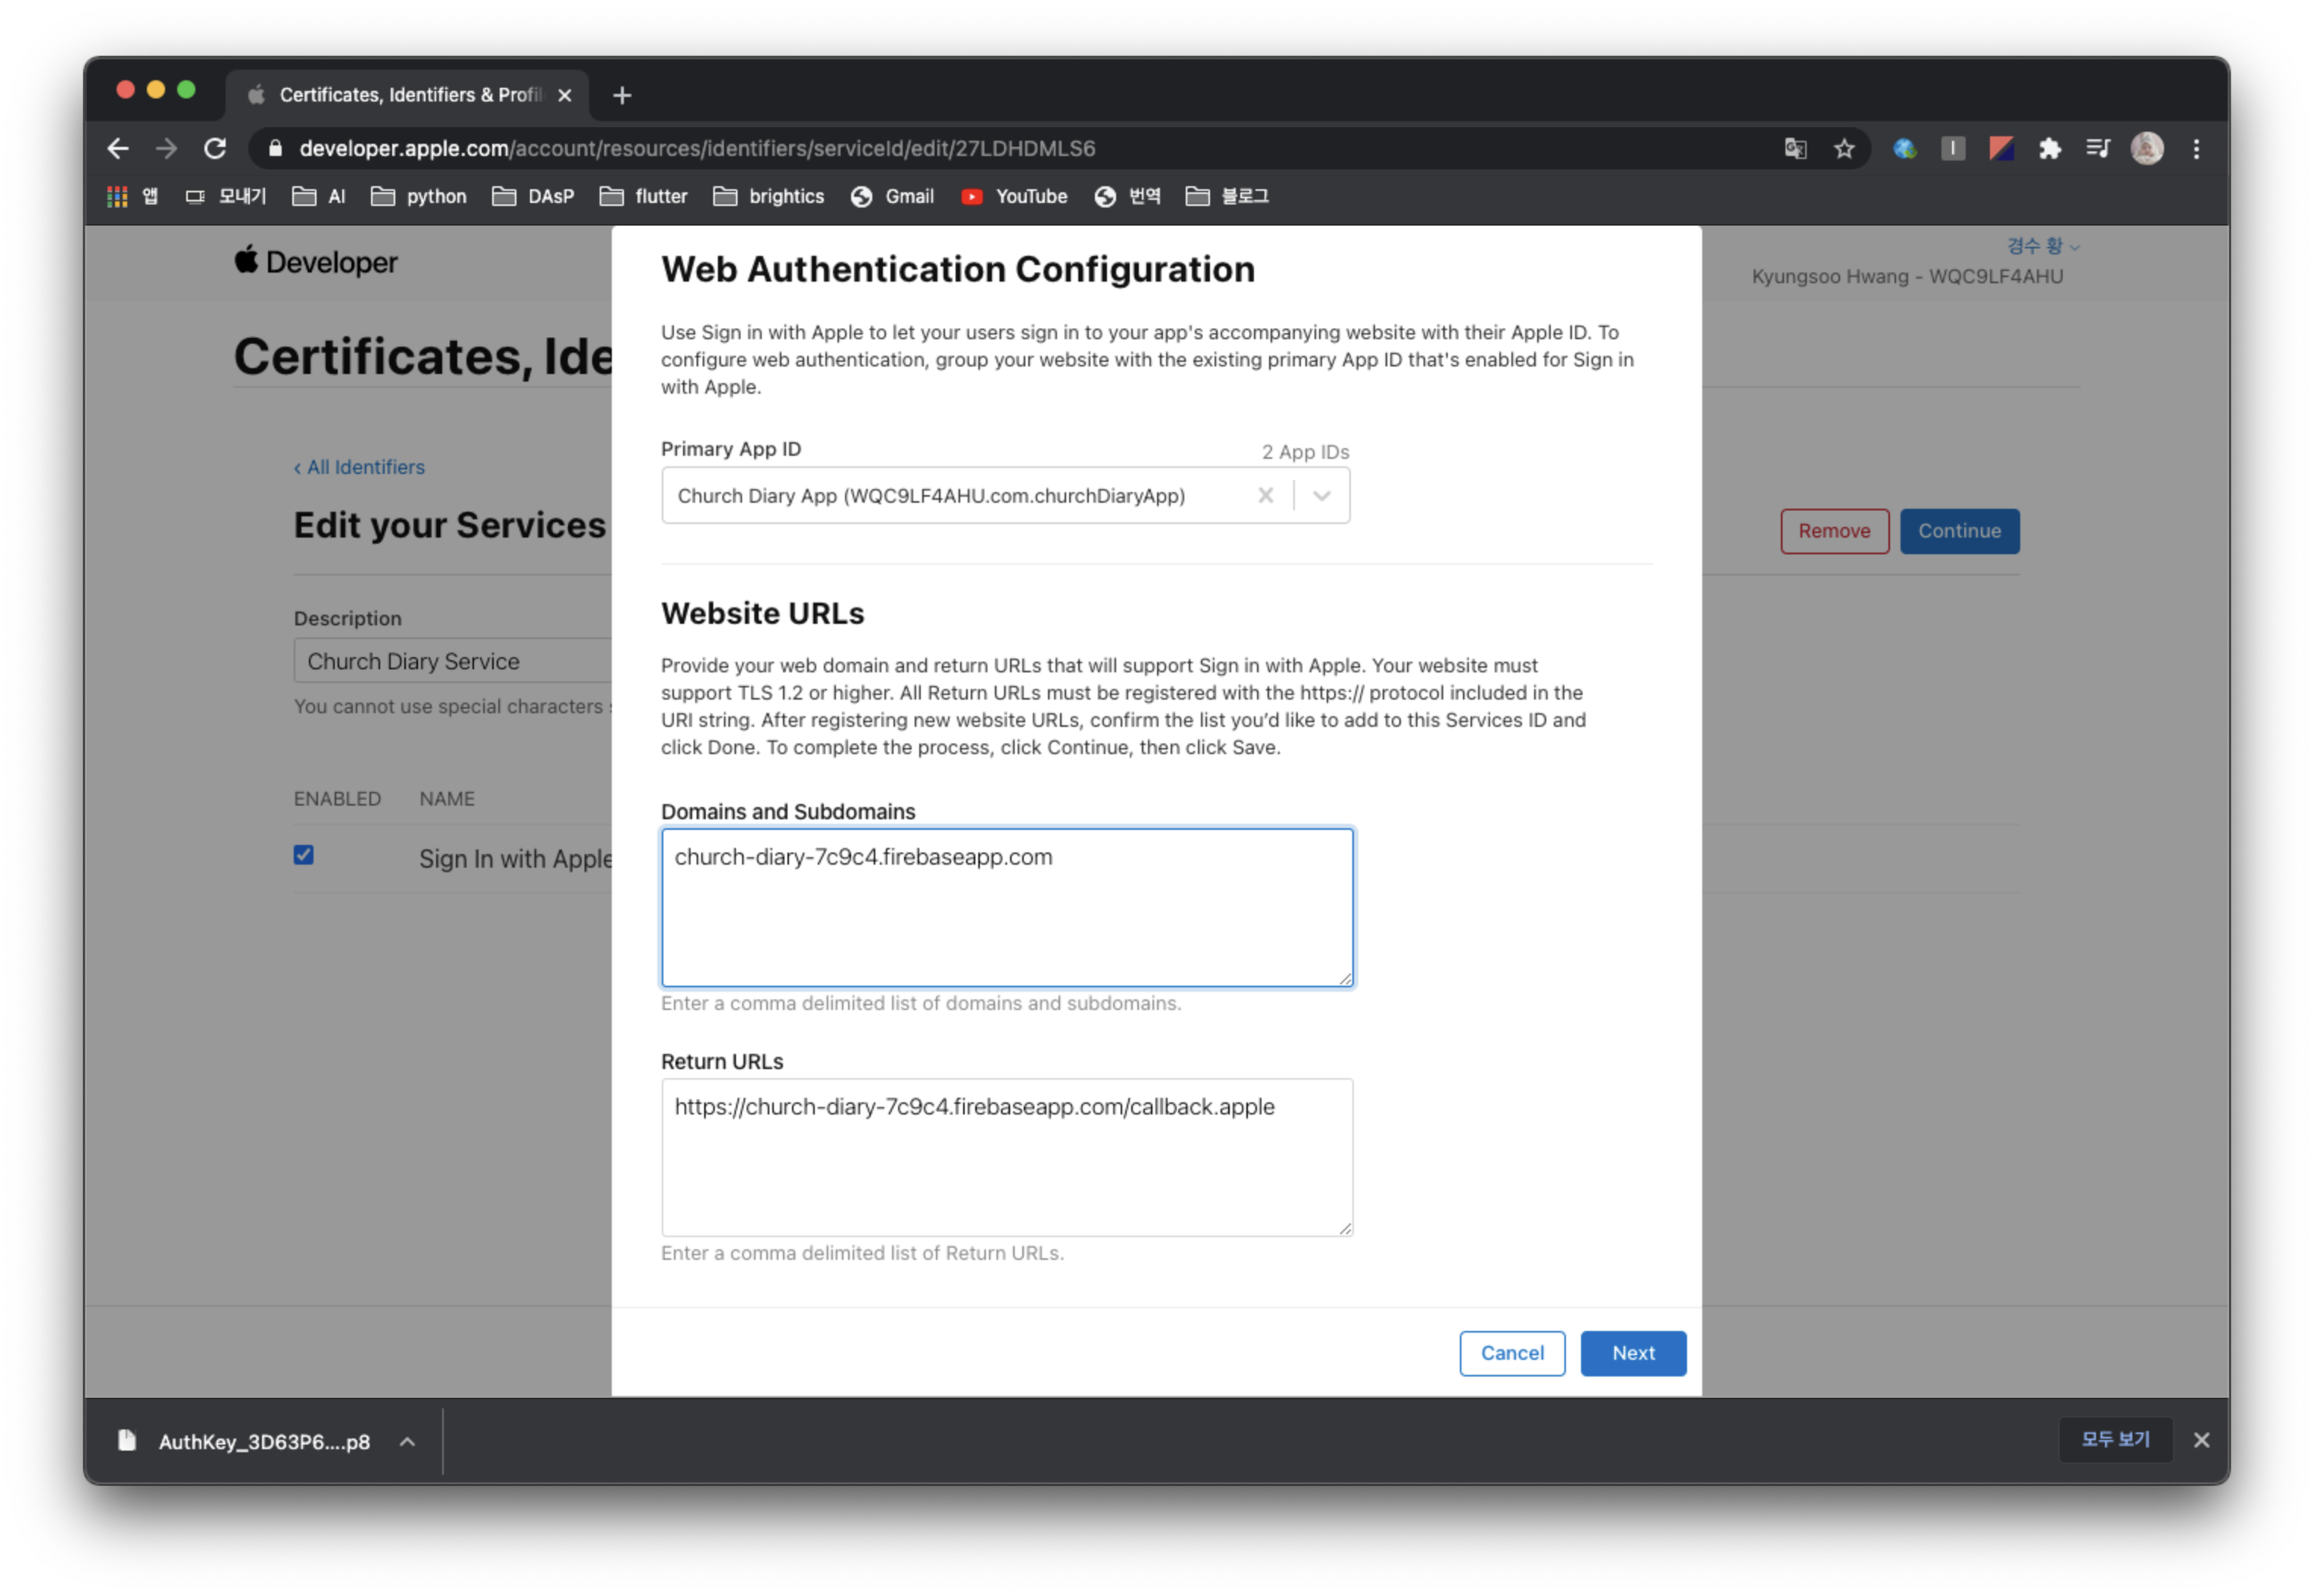Click the translate page icon in address bar
2314x1596 pixels.
pyautogui.click(x=1795, y=149)
